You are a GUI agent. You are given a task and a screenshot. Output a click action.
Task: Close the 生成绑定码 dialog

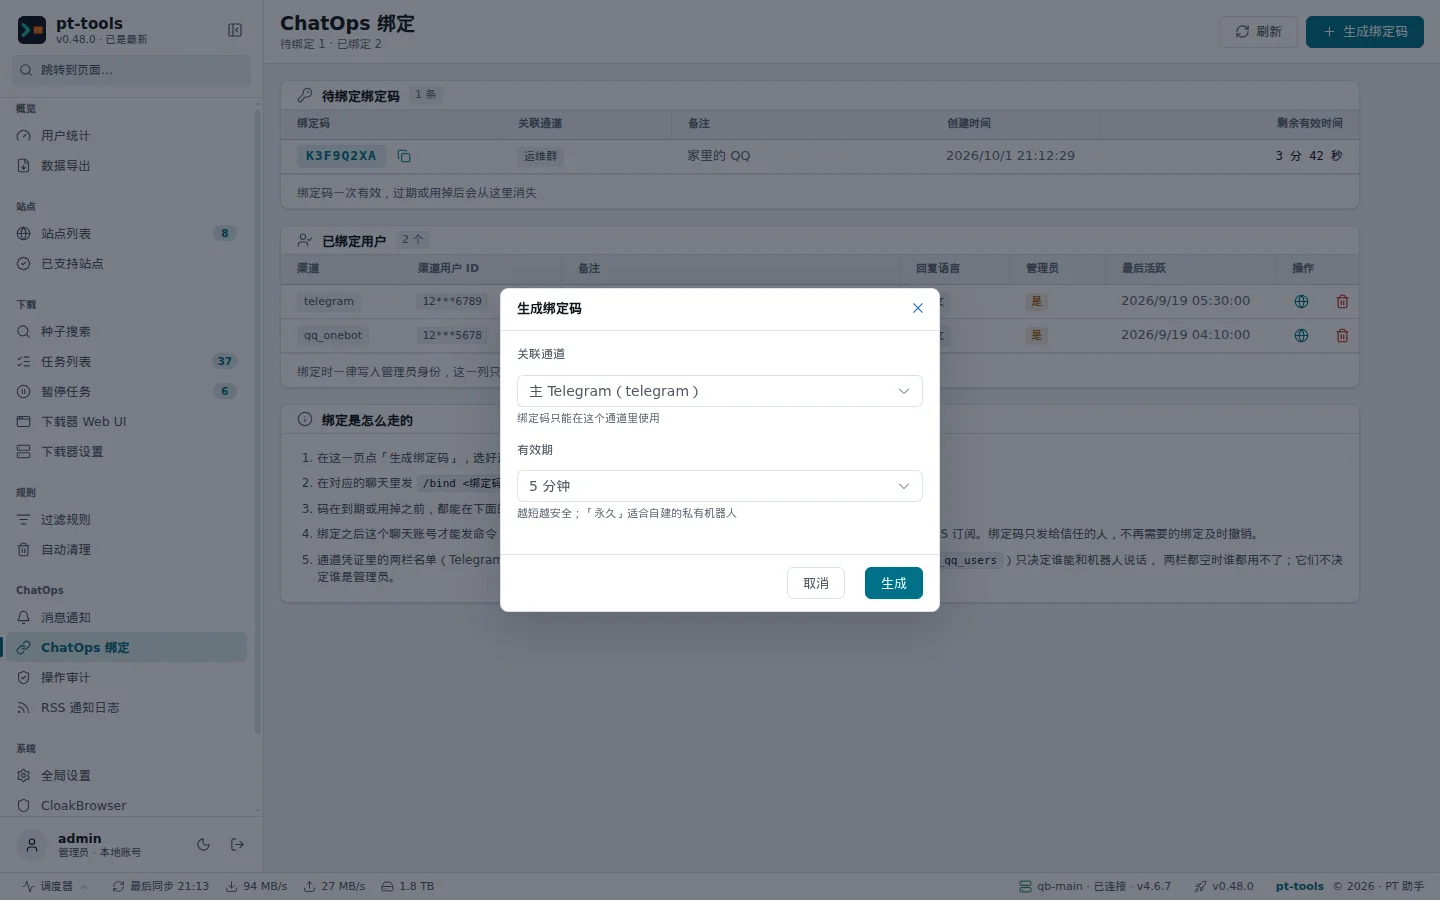[x=917, y=308]
